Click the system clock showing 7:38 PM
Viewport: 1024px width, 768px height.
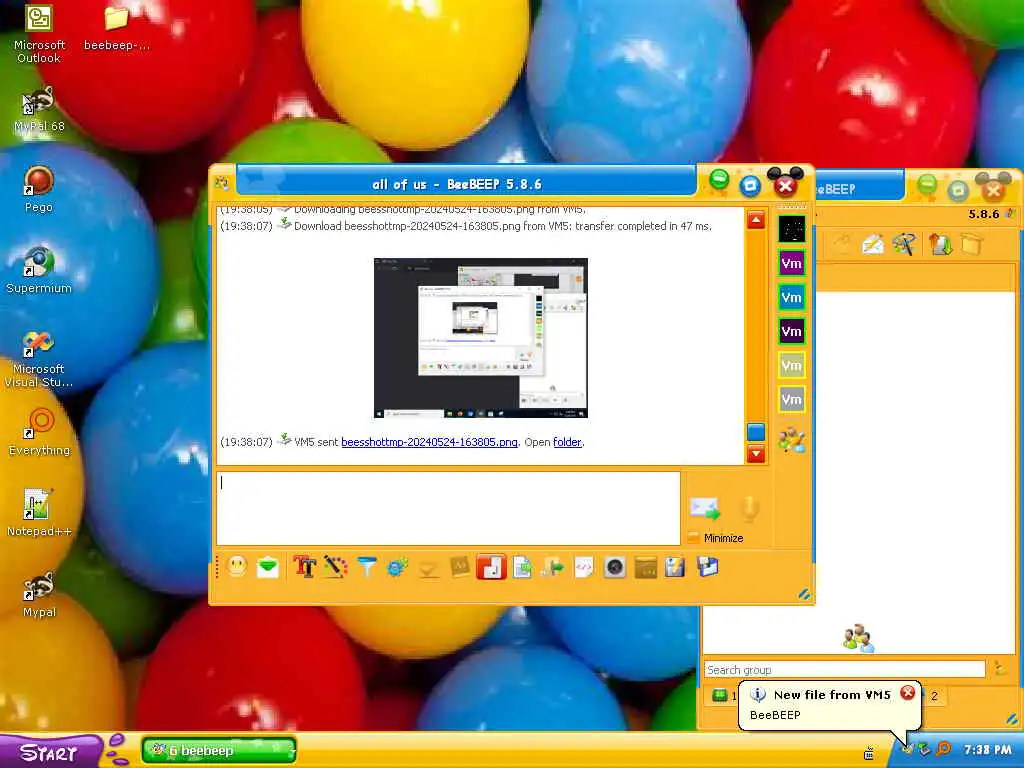click(x=987, y=750)
